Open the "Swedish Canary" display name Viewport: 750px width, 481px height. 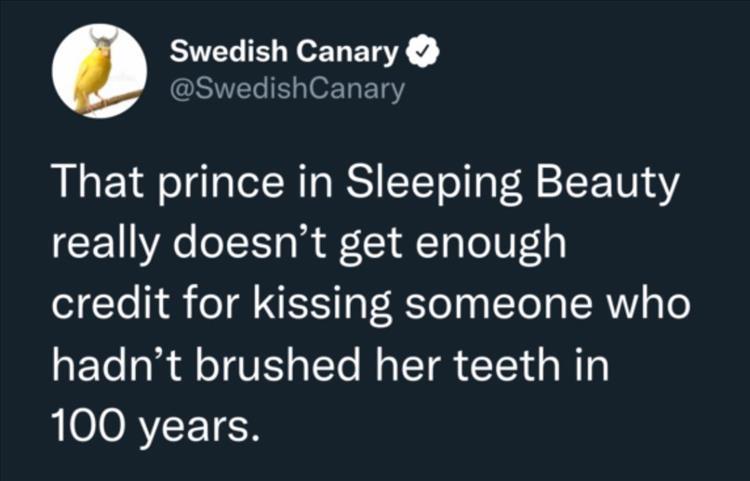pyautogui.click(x=284, y=50)
